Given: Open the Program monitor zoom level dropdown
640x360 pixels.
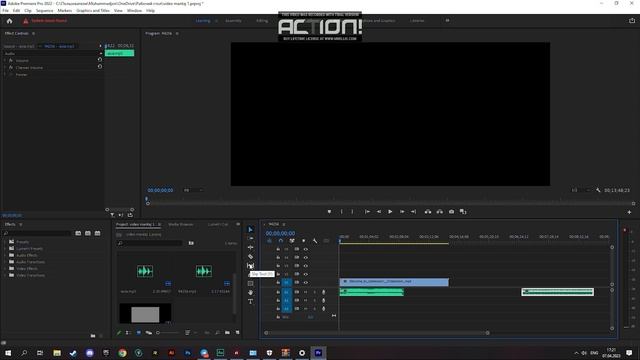Looking at the screenshot, I should tap(192, 190).
